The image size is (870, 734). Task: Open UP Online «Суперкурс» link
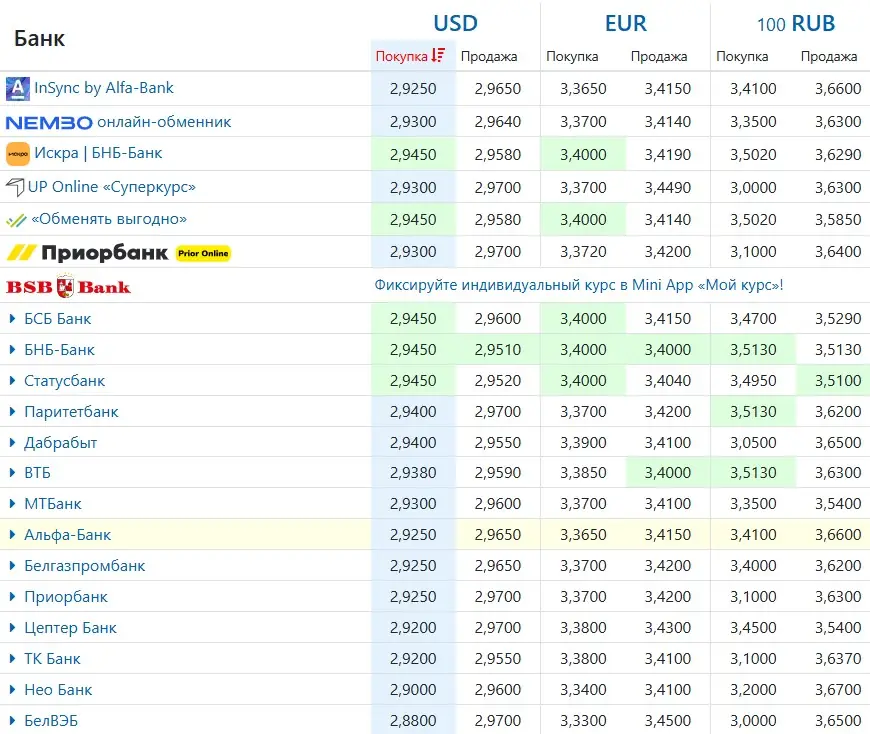(112, 187)
